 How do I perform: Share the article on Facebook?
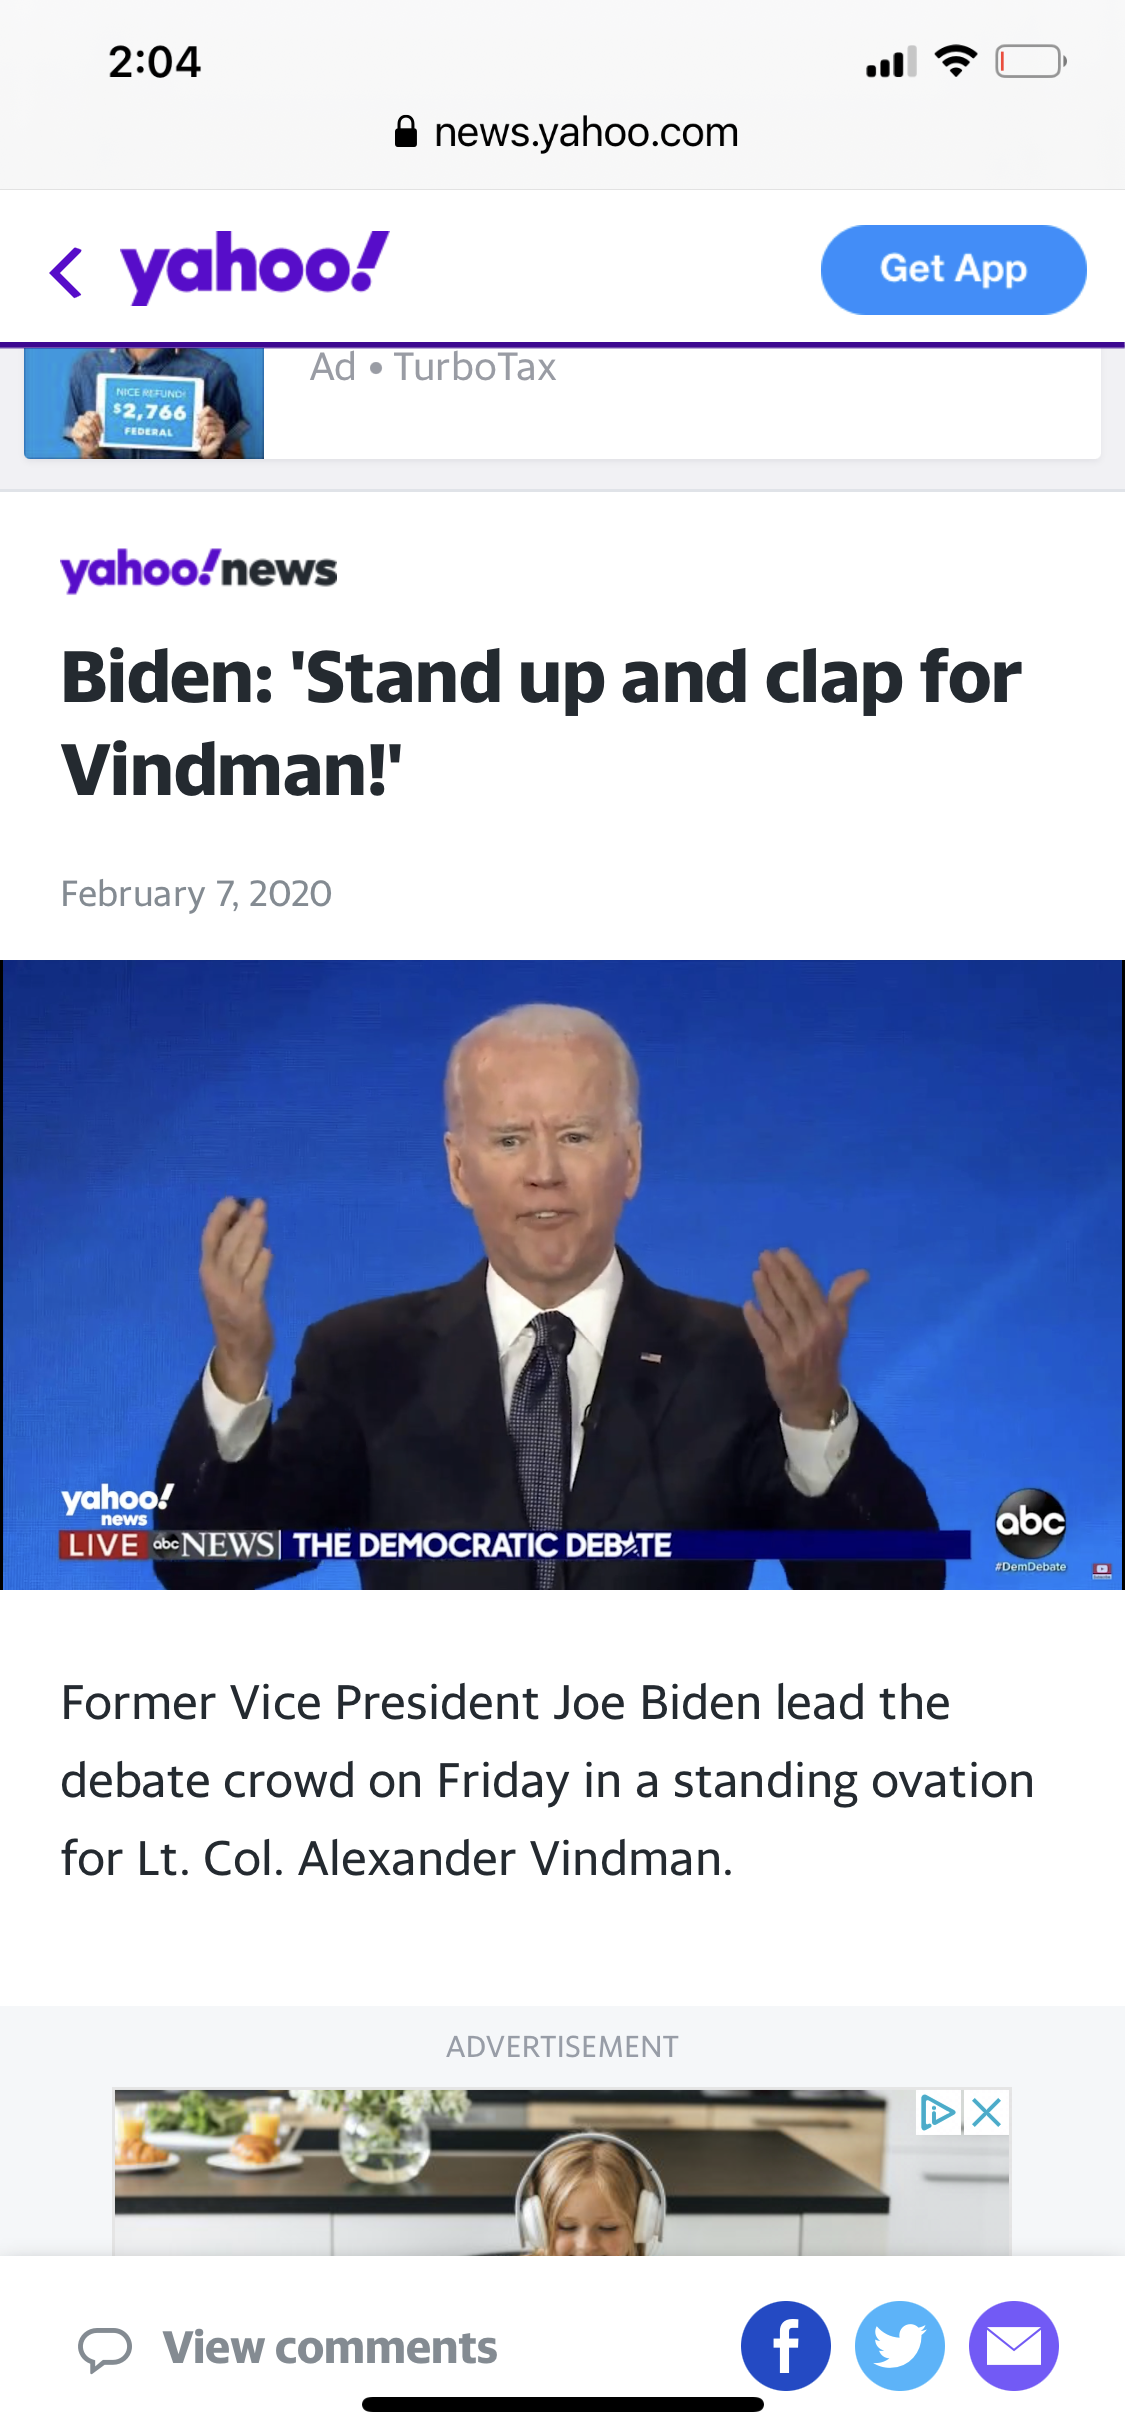[786, 2346]
